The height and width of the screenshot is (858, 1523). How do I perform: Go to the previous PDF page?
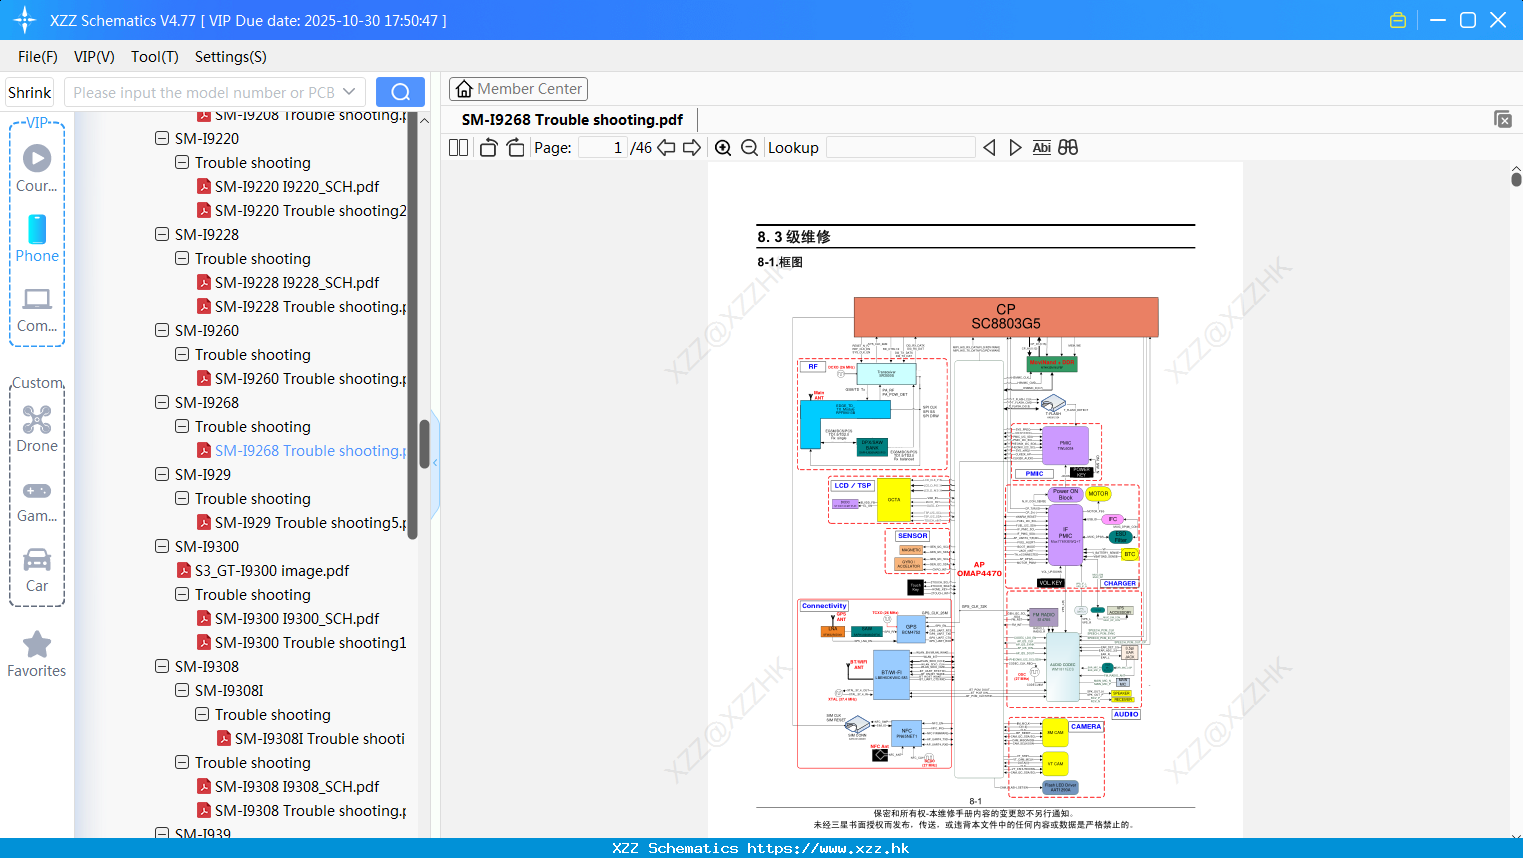click(x=666, y=148)
